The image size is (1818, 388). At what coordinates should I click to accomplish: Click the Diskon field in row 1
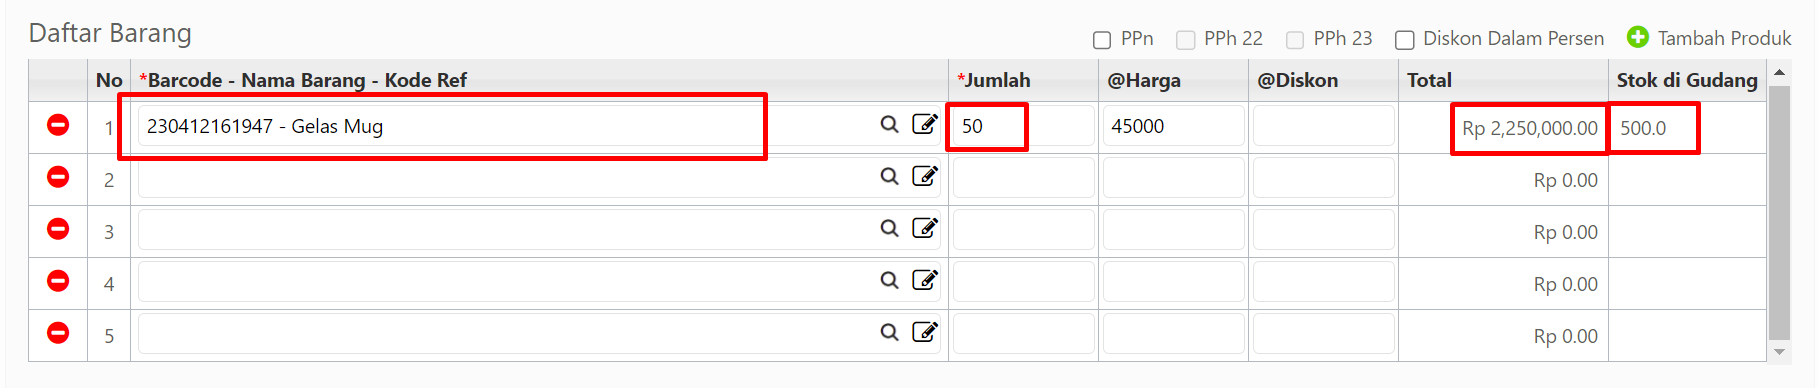(x=1323, y=126)
